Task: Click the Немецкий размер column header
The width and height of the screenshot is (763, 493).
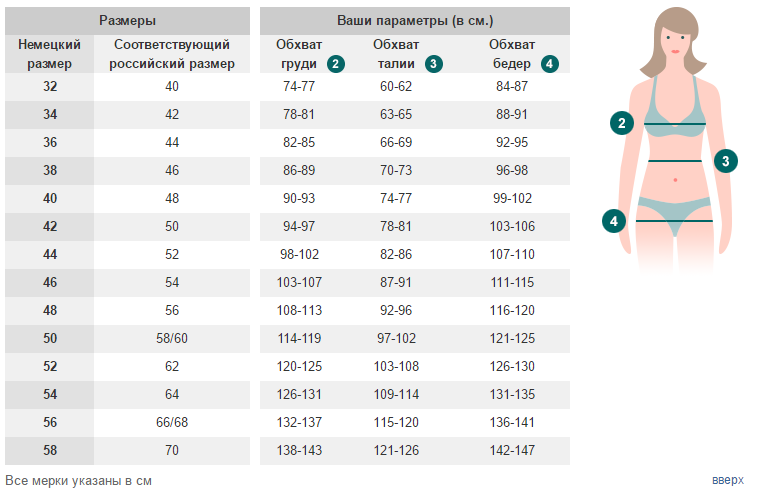Action: pos(50,54)
